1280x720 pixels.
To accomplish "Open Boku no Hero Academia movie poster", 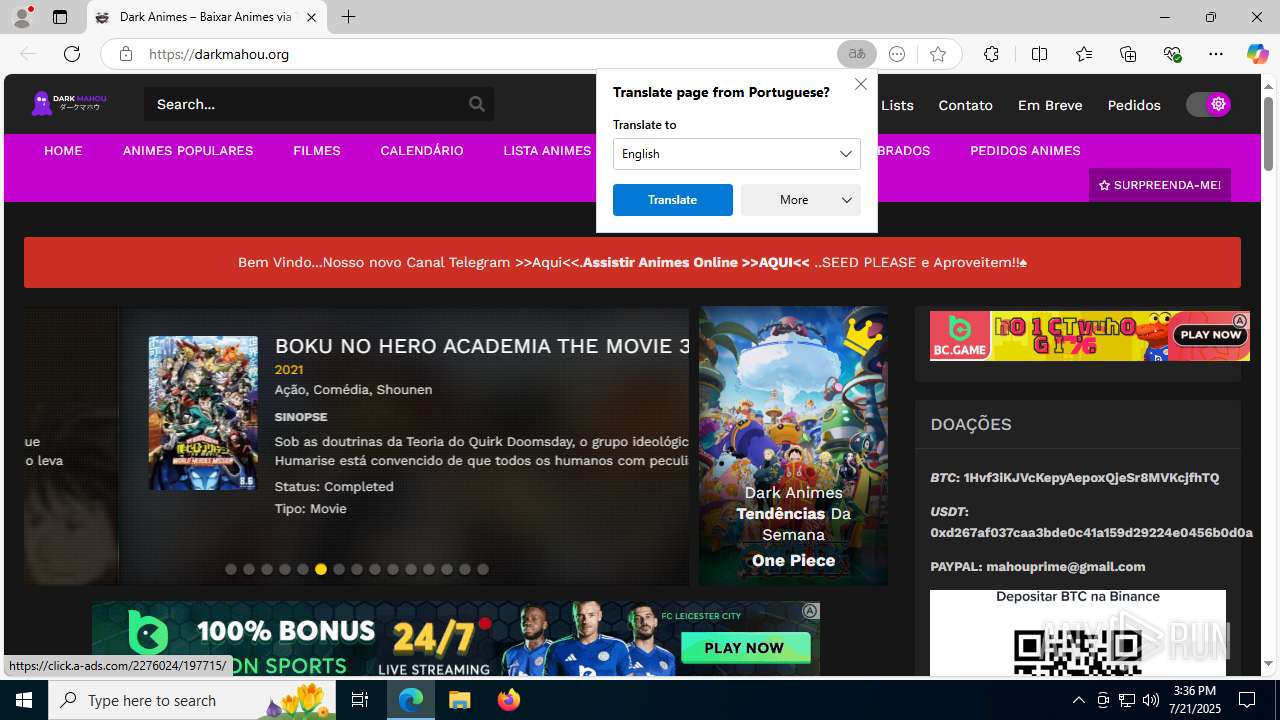I will (x=203, y=413).
